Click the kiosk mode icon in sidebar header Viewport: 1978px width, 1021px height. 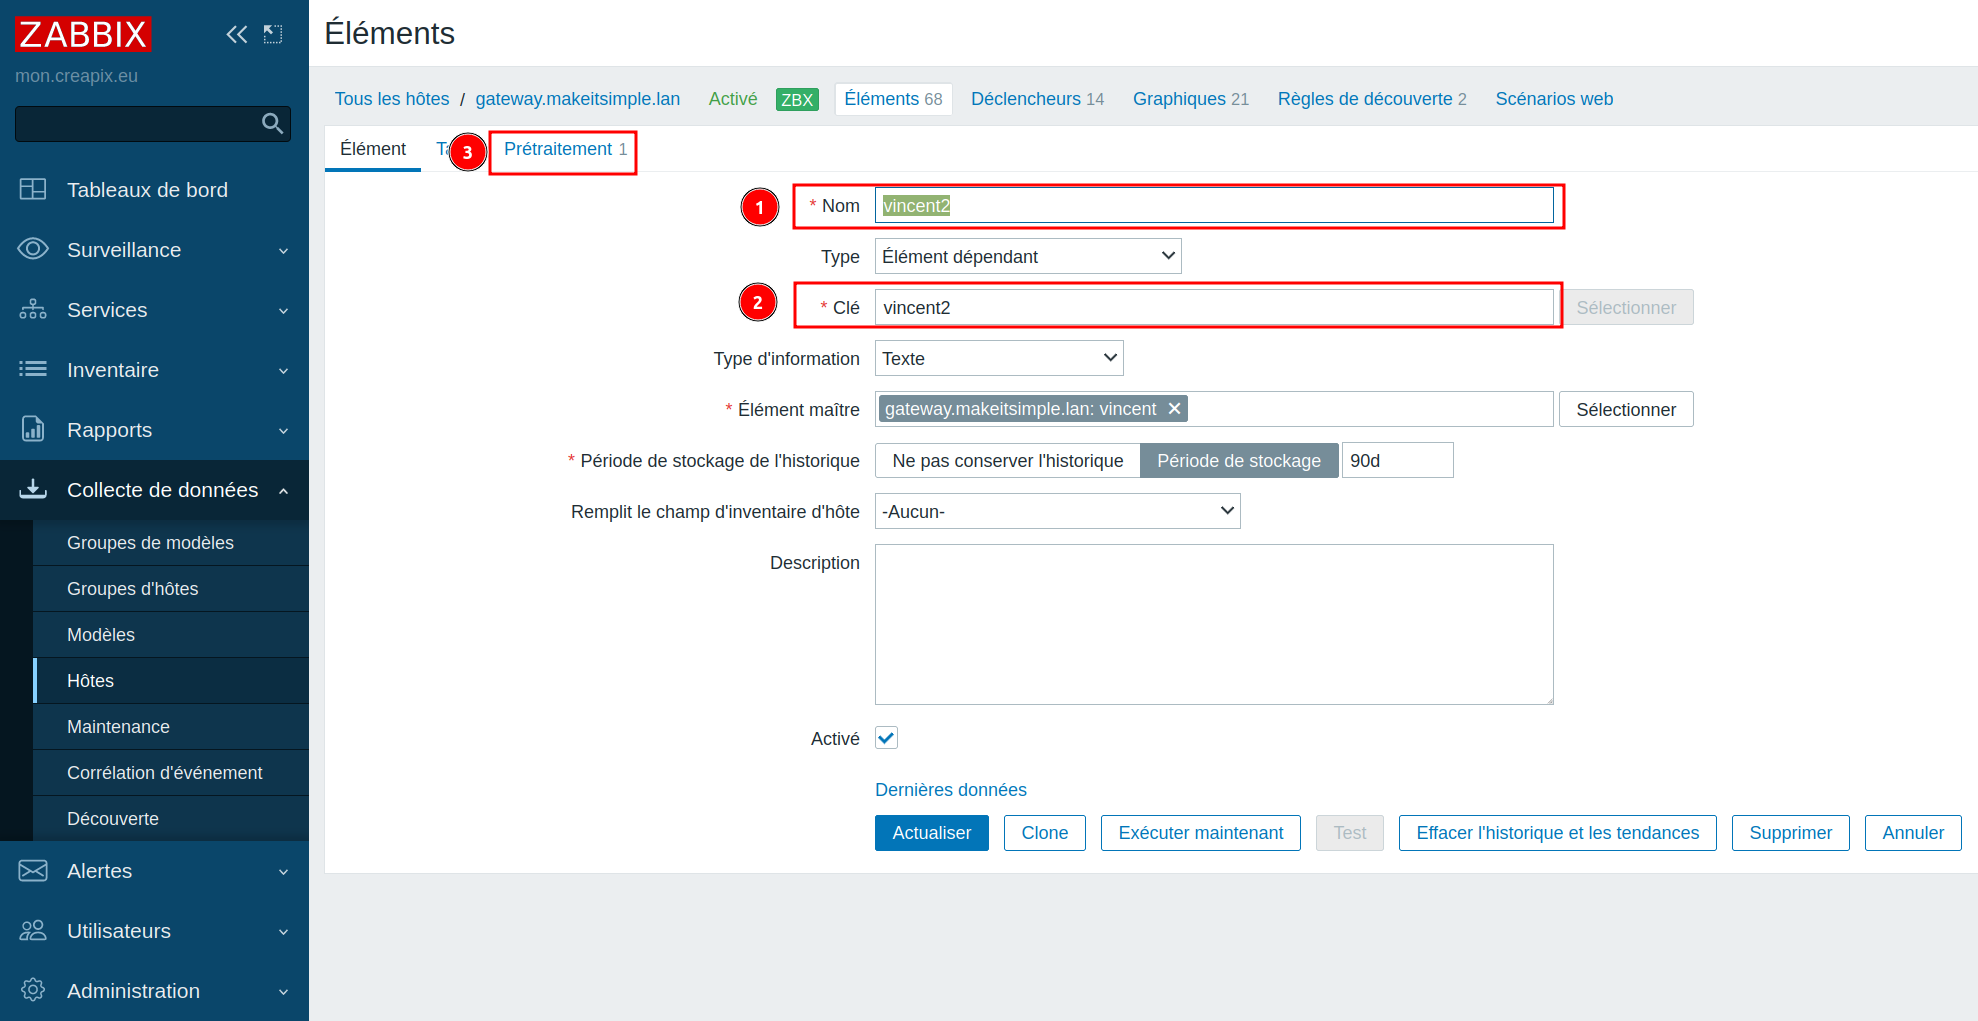pyautogui.click(x=273, y=35)
